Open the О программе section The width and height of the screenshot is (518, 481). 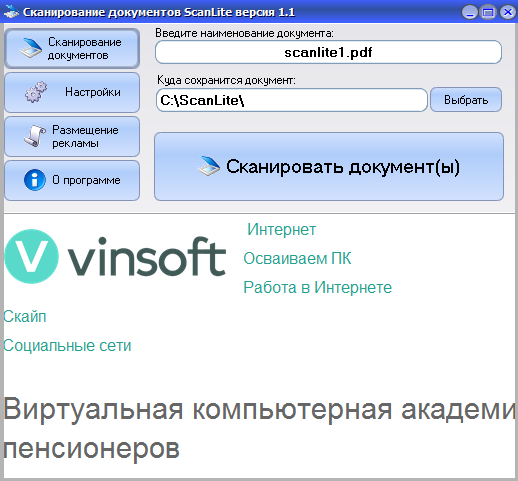coord(72,180)
